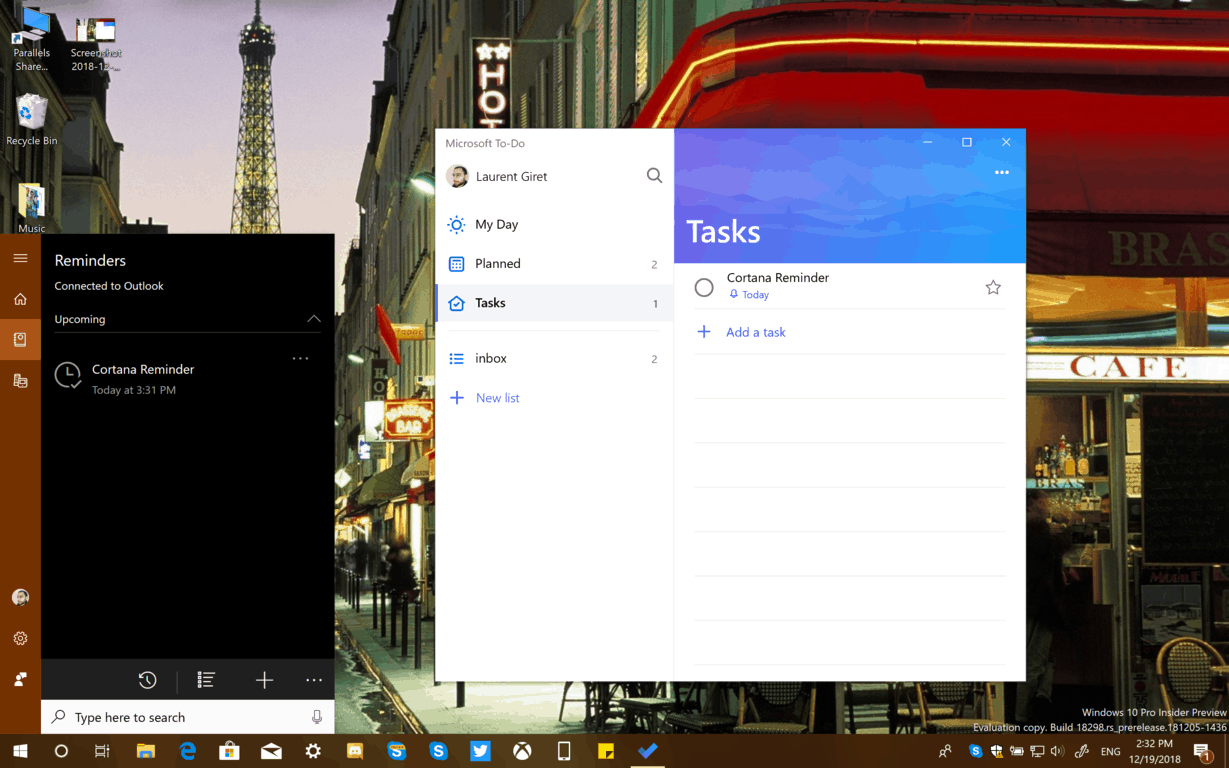Open Task View on taskbar
The width and height of the screenshot is (1229, 768).
tap(102, 751)
